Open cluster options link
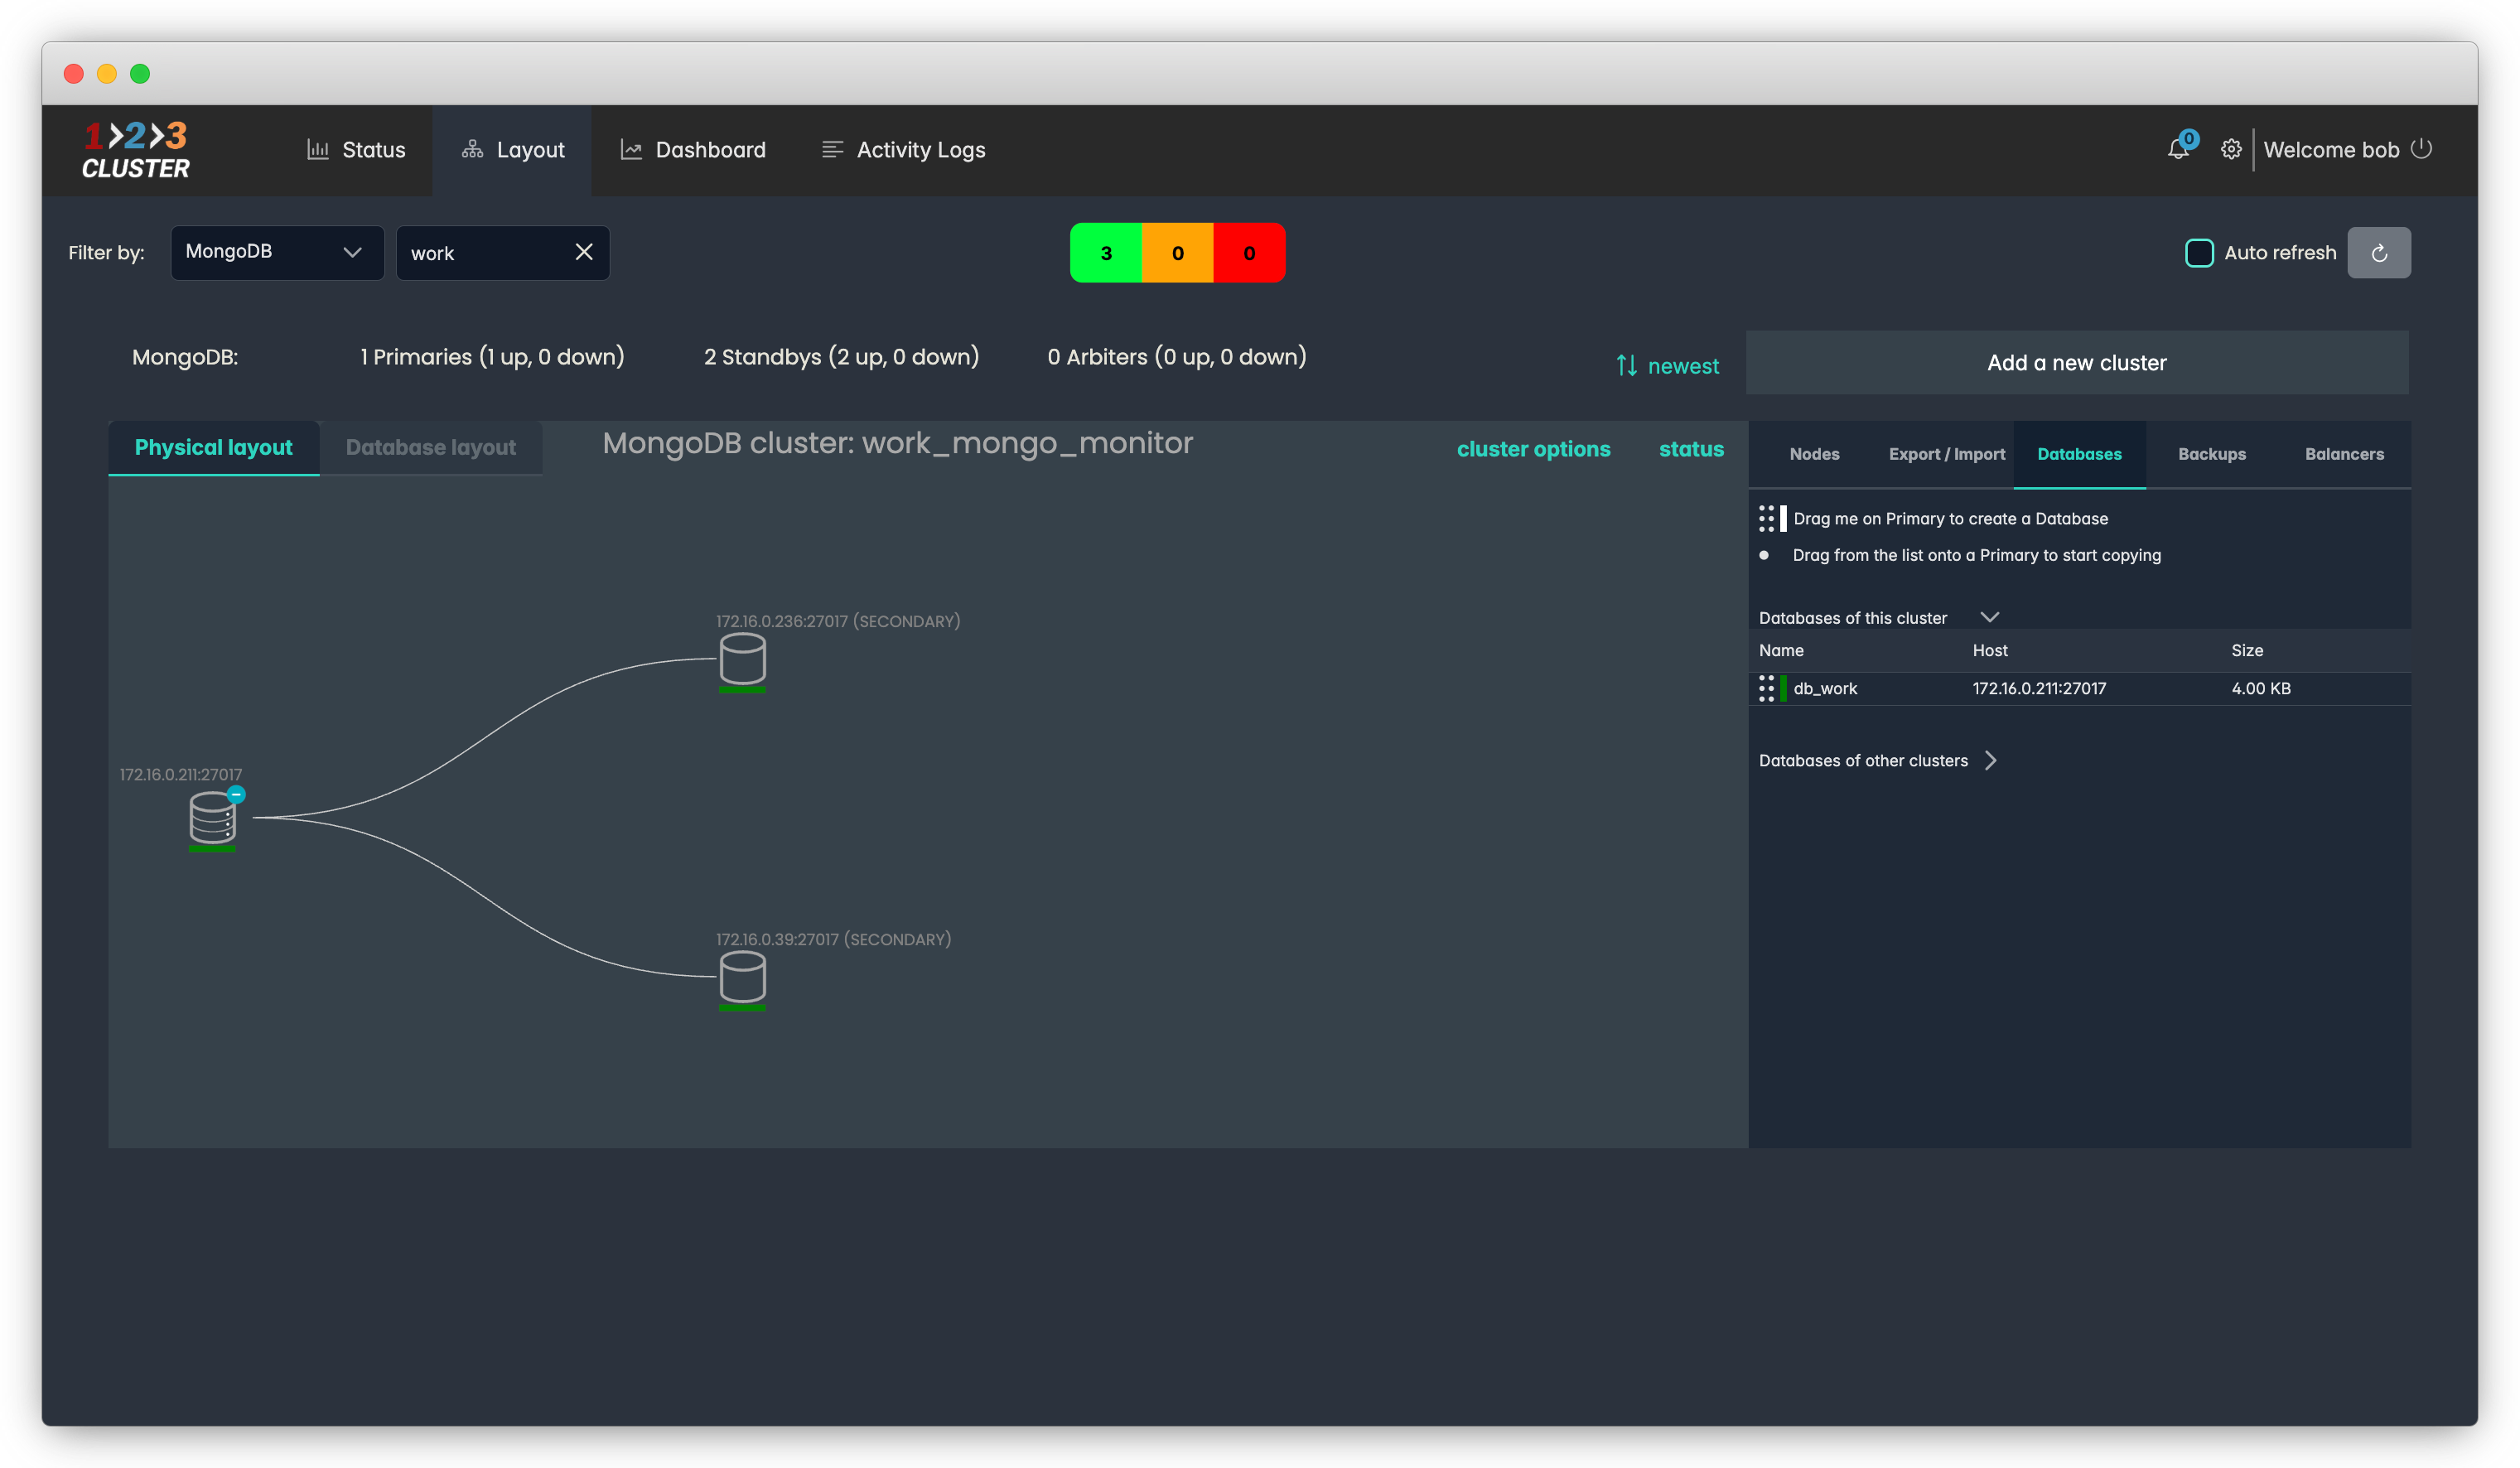Viewport: 2520px width, 1468px height. pyautogui.click(x=1533, y=449)
